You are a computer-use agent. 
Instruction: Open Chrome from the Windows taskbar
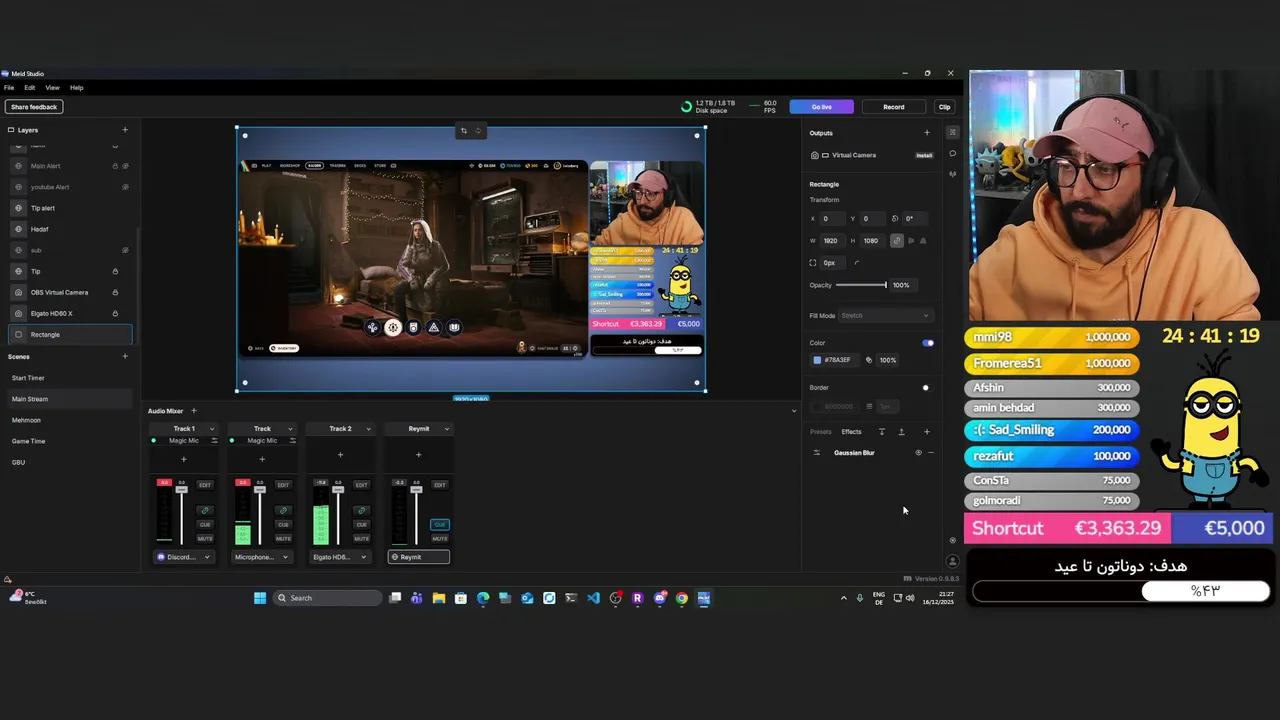[682, 598]
